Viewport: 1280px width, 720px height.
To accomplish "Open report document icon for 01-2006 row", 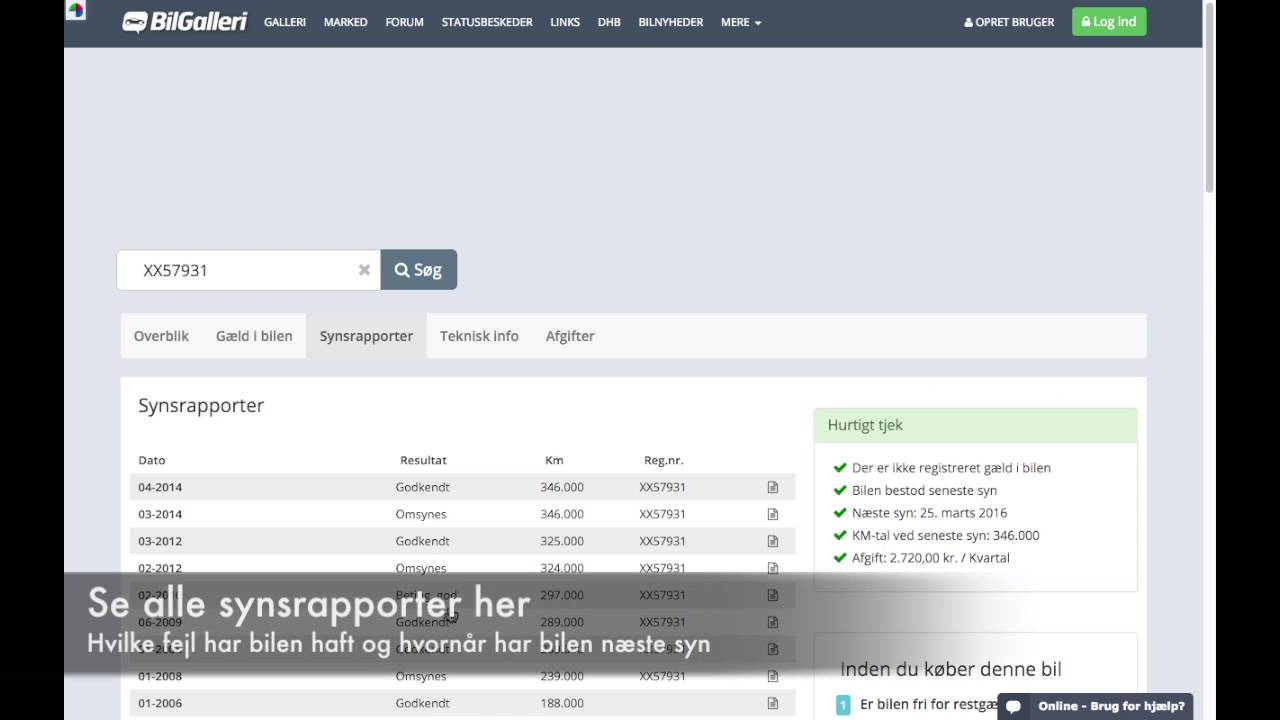I will [773, 703].
